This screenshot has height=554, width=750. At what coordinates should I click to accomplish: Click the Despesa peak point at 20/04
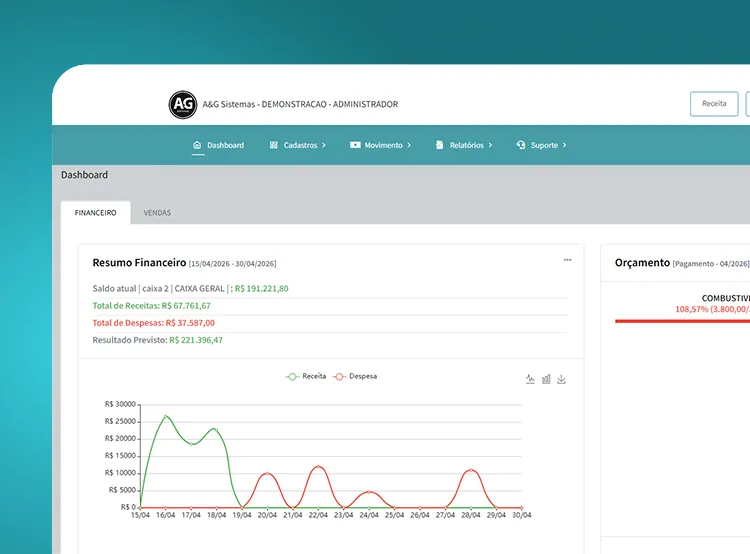tap(267, 474)
